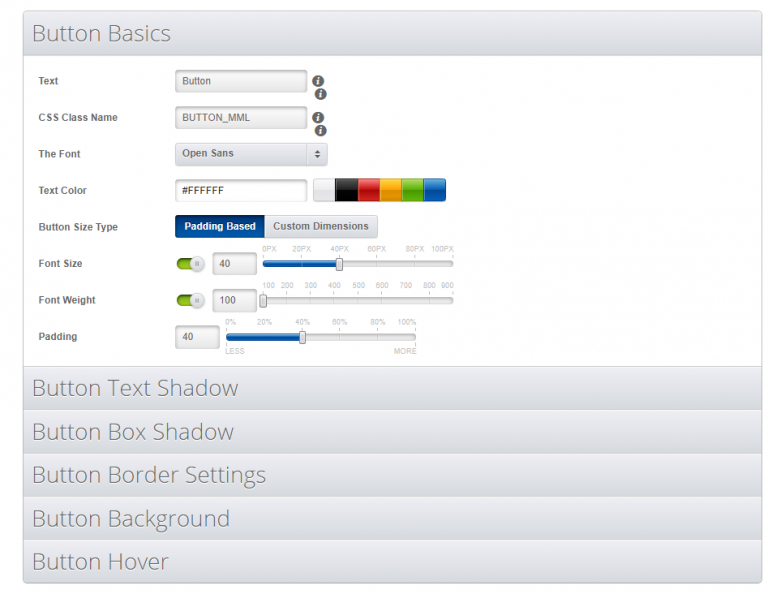
Task: Disable the Font Weight switch
Action: coord(190,300)
